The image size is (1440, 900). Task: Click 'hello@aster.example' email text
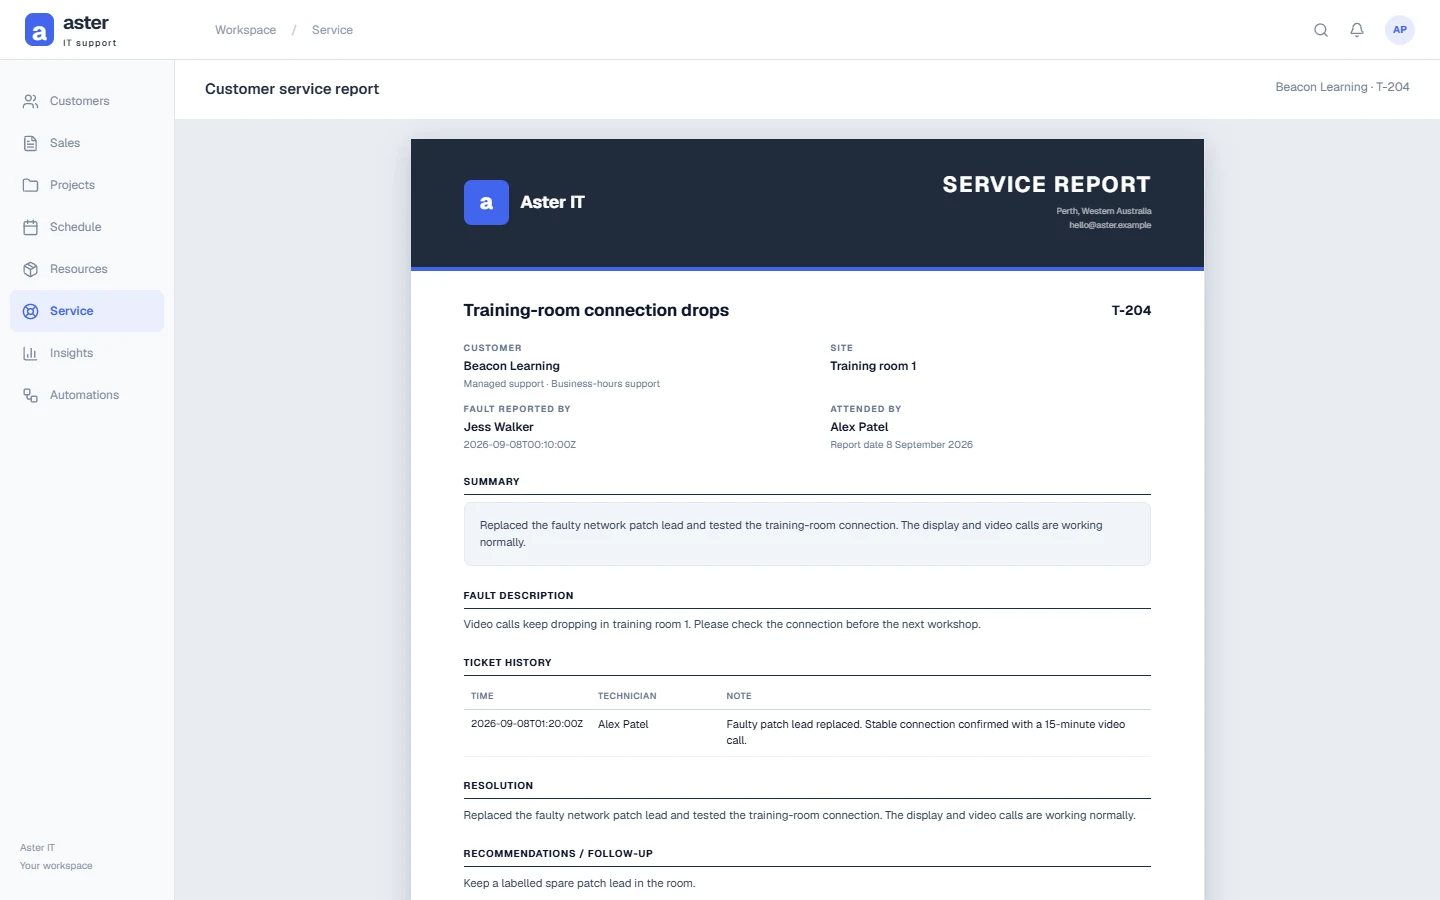1110,225
